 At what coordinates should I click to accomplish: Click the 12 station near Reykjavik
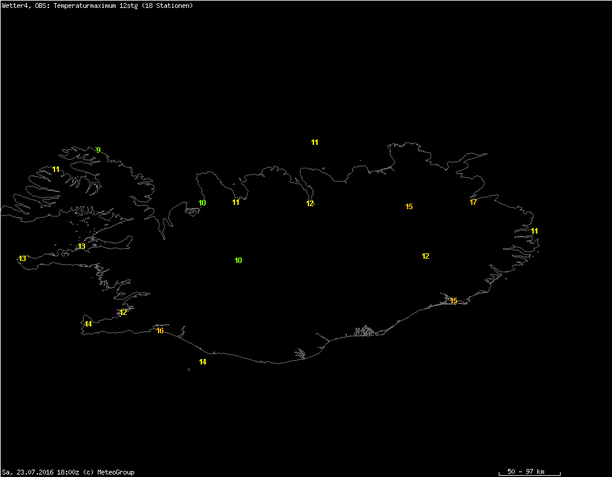[123, 312]
